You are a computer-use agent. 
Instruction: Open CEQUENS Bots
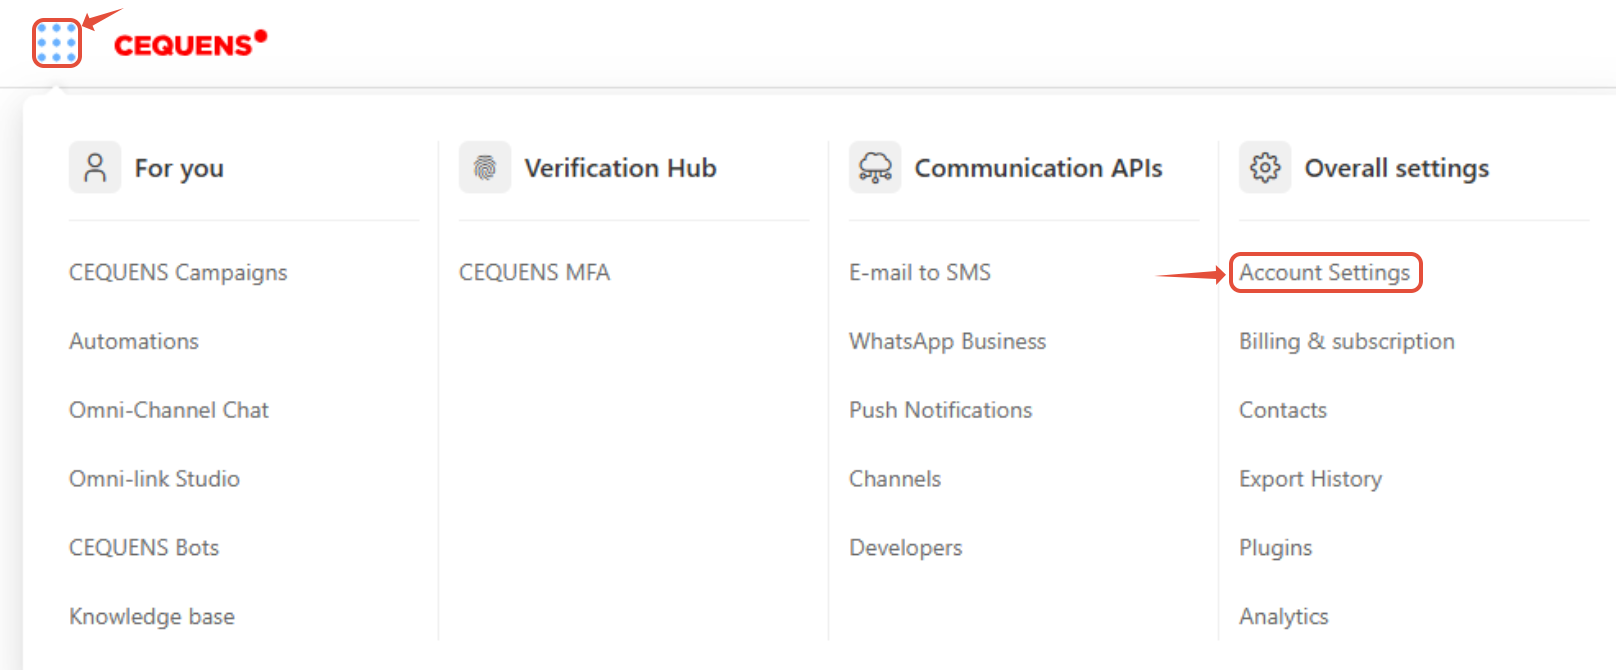(x=144, y=548)
